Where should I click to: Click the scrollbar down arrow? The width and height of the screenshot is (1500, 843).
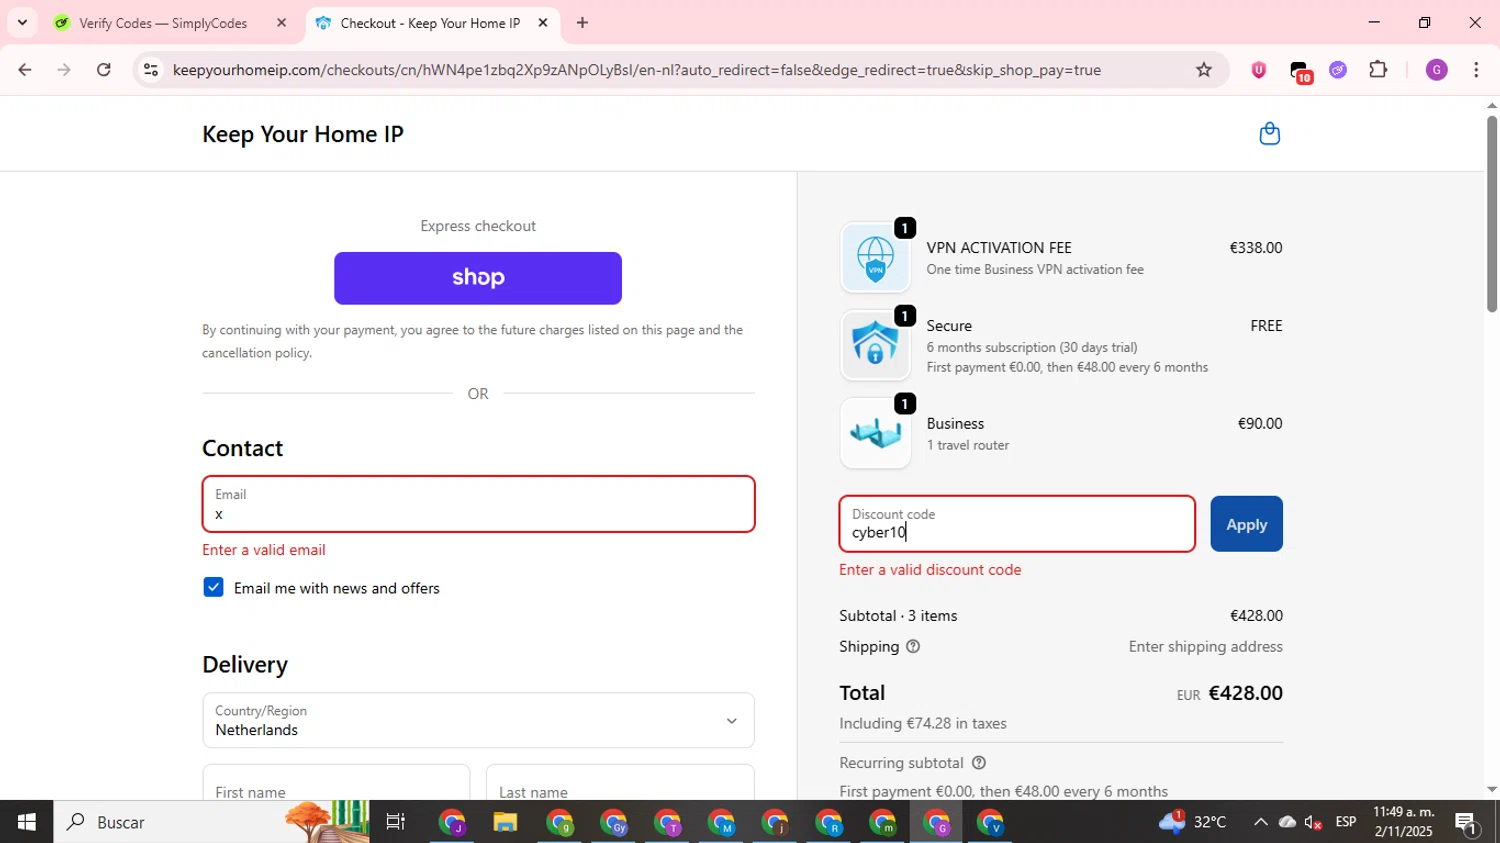pyautogui.click(x=1491, y=790)
